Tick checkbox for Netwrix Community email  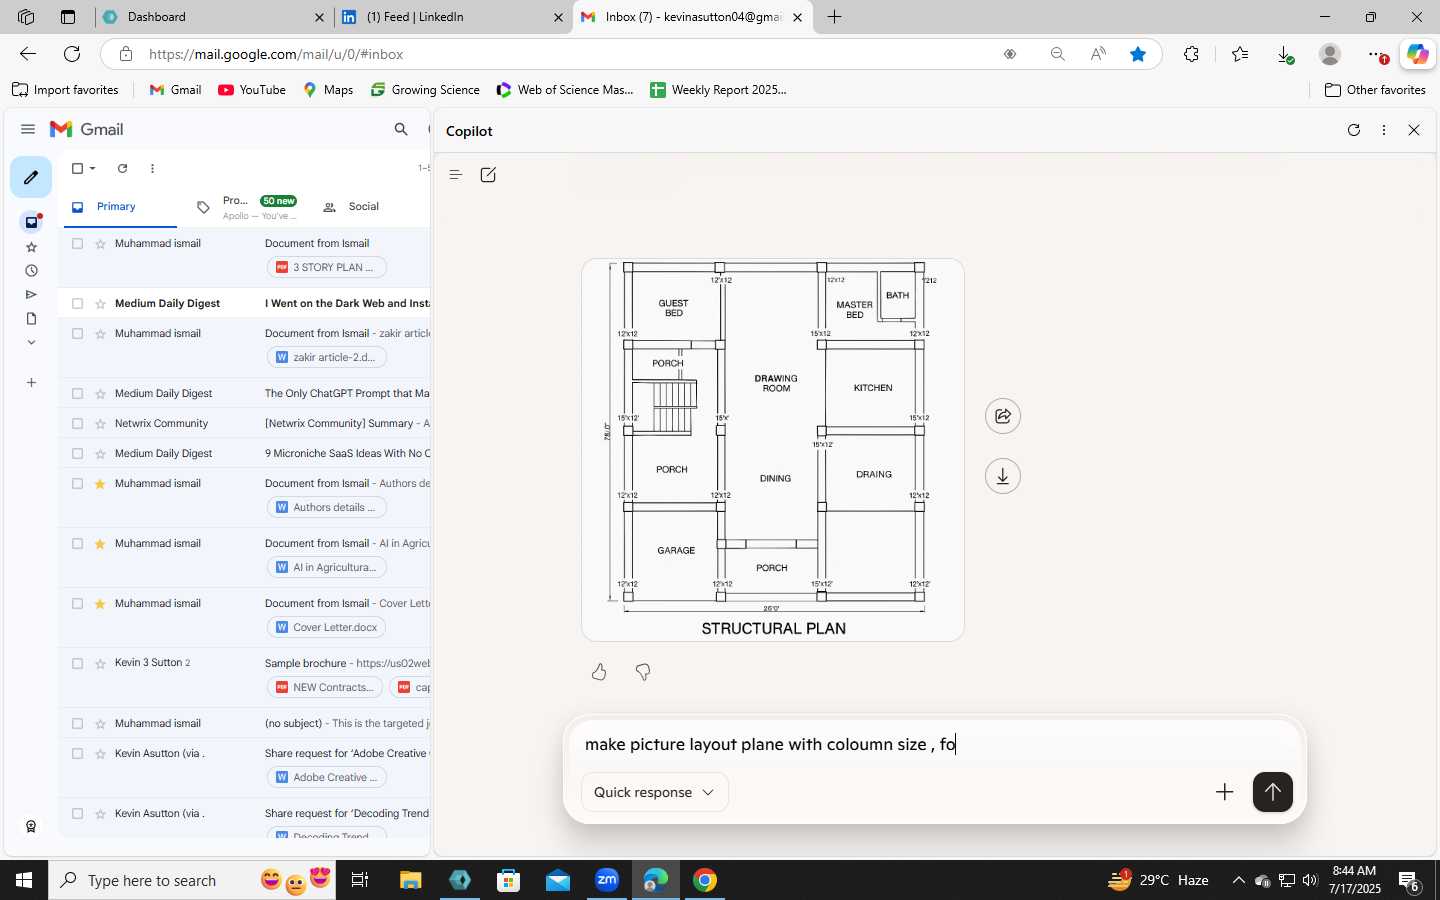pos(77,423)
